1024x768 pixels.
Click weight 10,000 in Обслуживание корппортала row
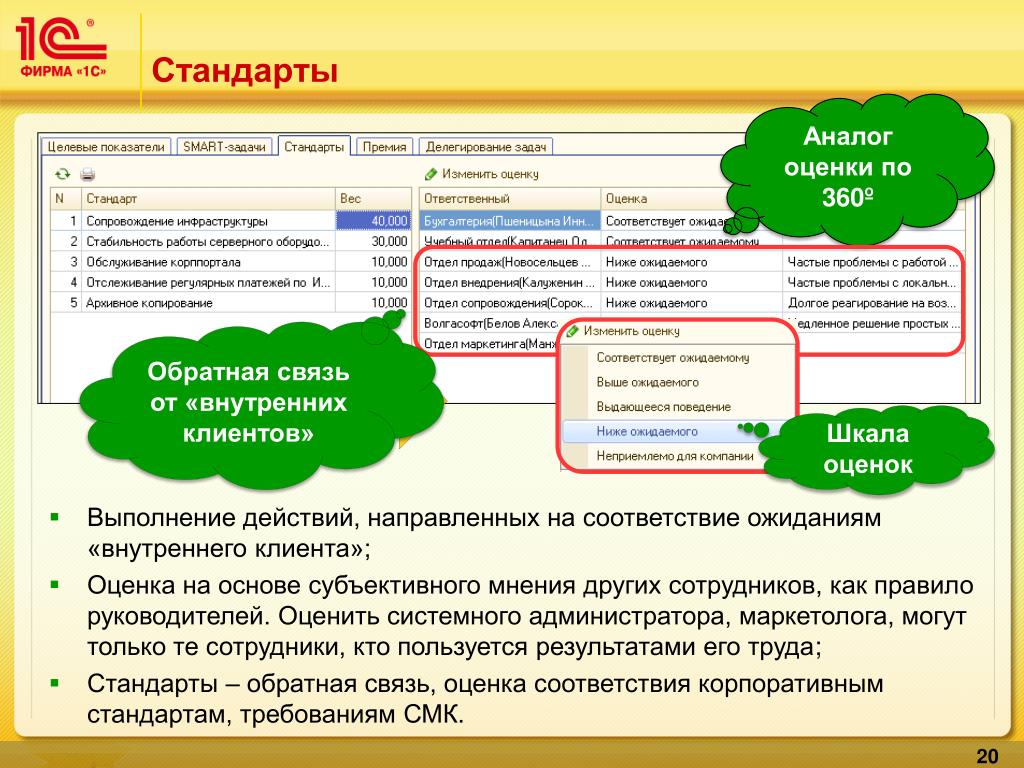[374, 262]
